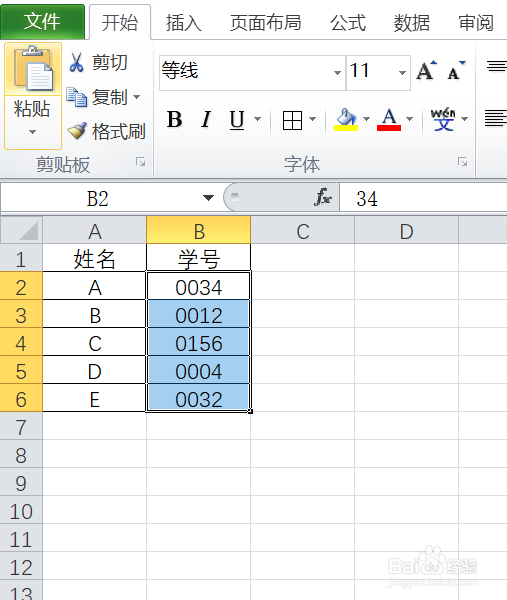Switch to the 页面布局 (Page Layout) tab

tap(266, 23)
